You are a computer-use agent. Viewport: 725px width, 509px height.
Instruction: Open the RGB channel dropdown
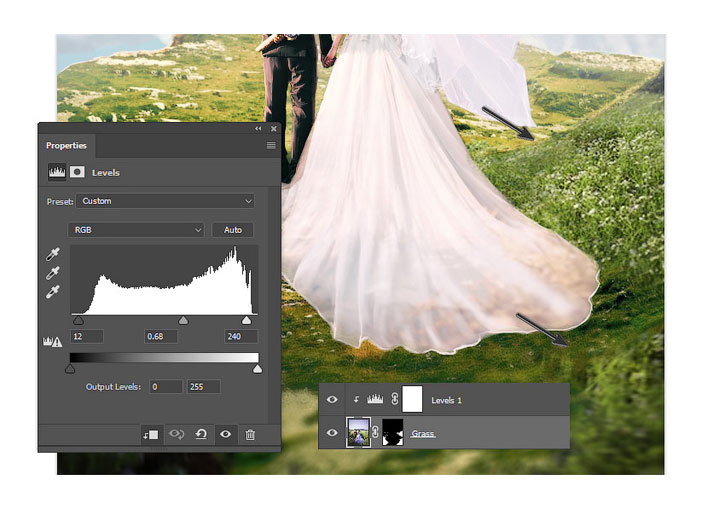pos(136,230)
